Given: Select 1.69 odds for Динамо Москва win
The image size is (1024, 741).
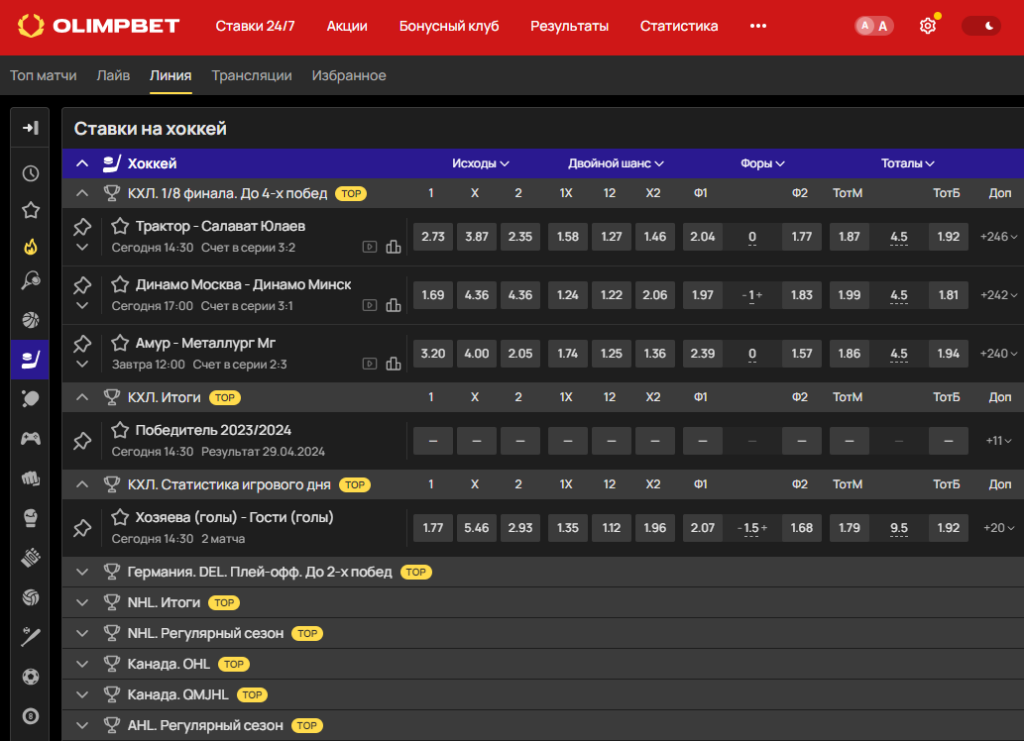Looking at the screenshot, I should (x=433, y=294).
